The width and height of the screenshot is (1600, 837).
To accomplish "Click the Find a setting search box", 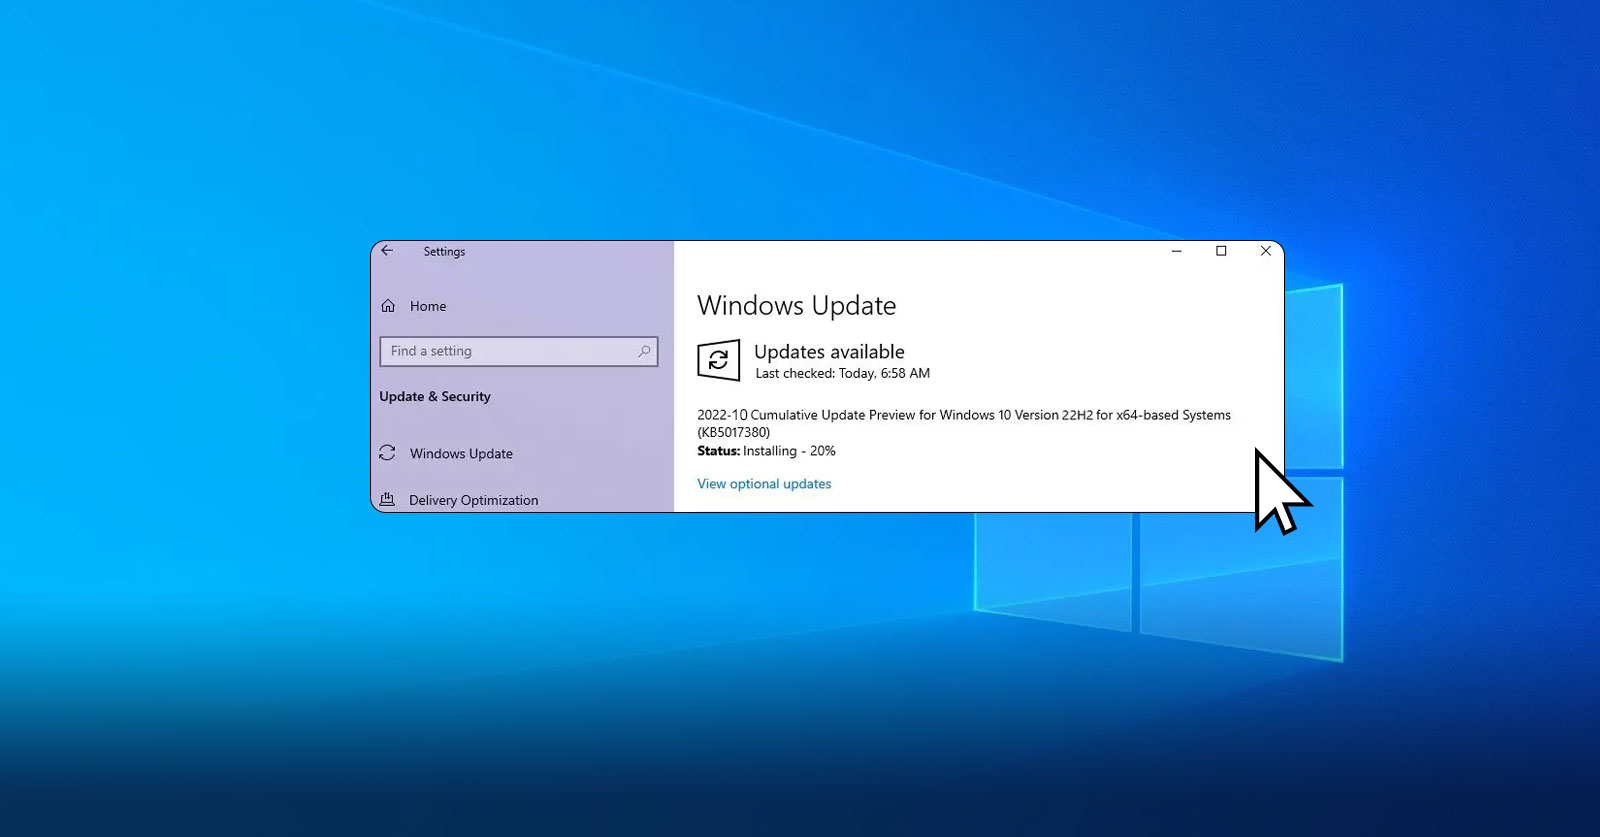I will point(519,351).
